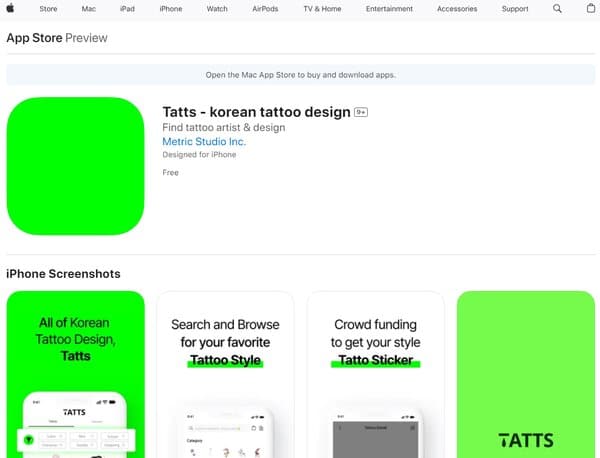Open the TV & Home menu item
Image resolution: width=600 pixels, height=458 pixels.
pos(322,9)
